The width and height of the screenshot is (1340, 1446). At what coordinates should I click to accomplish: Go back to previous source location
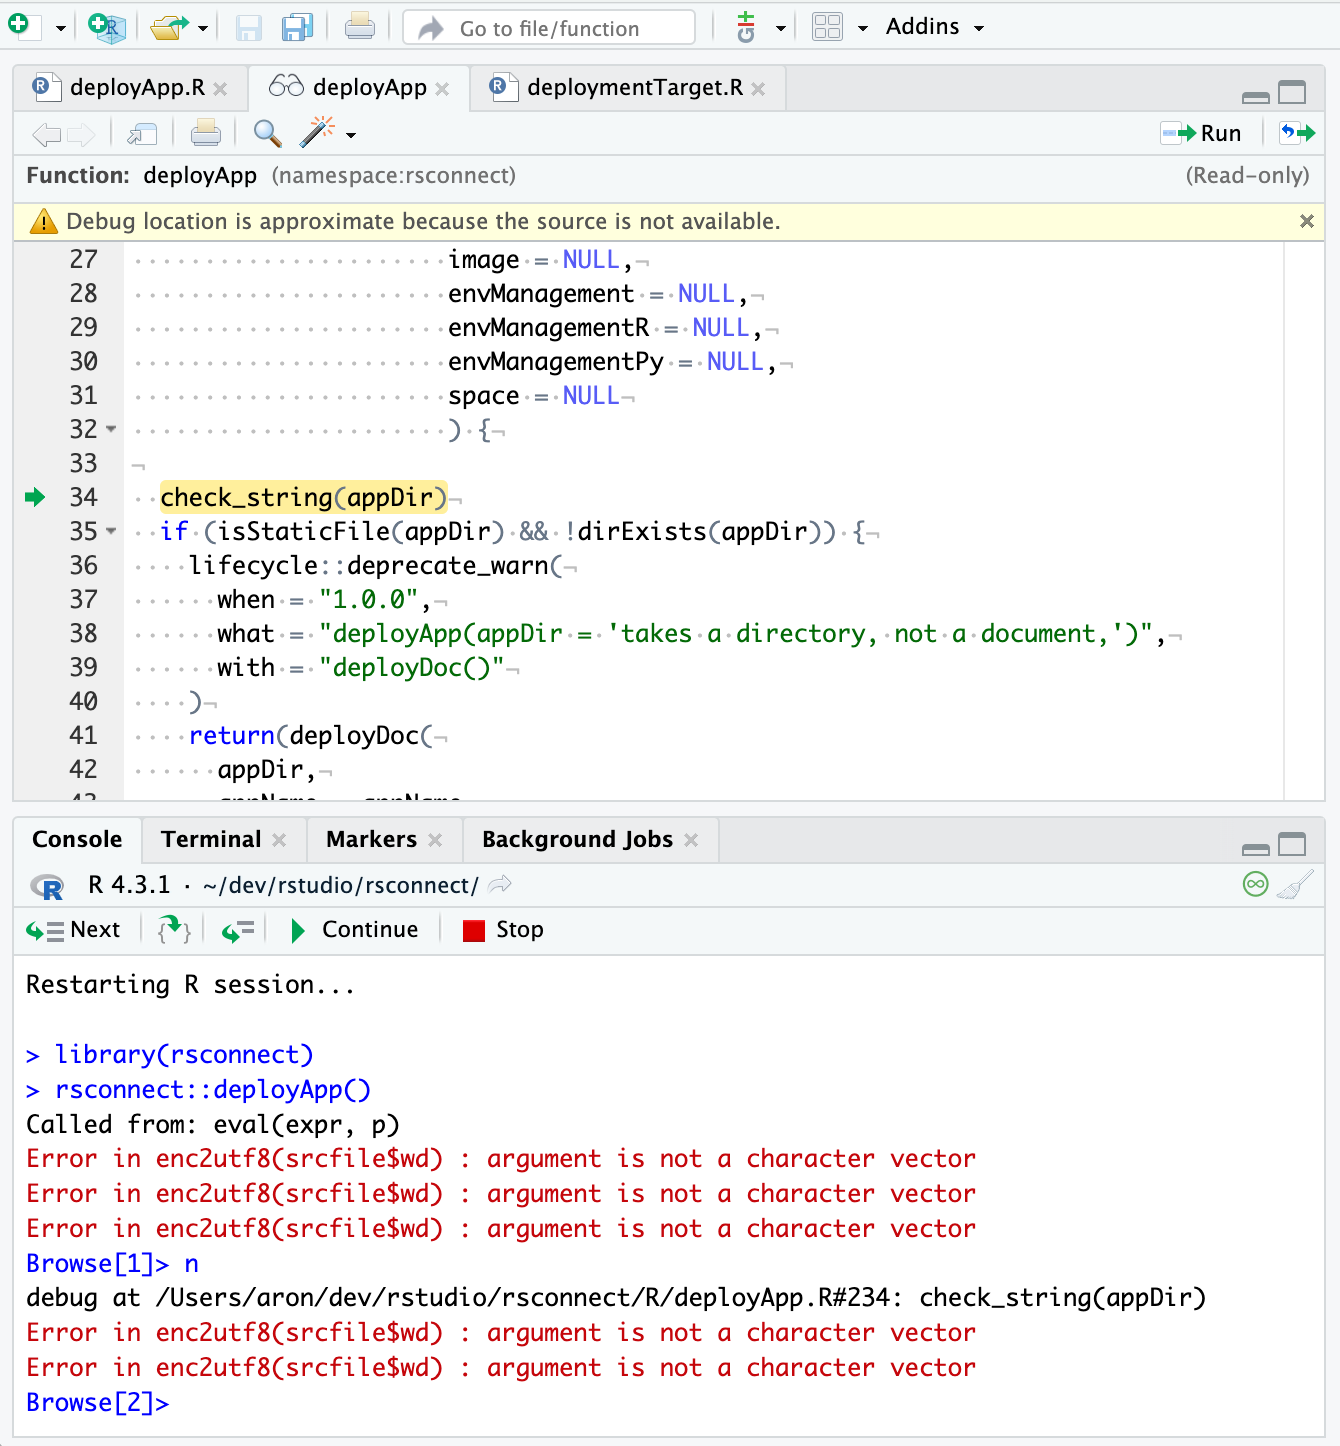[x=46, y=134]
